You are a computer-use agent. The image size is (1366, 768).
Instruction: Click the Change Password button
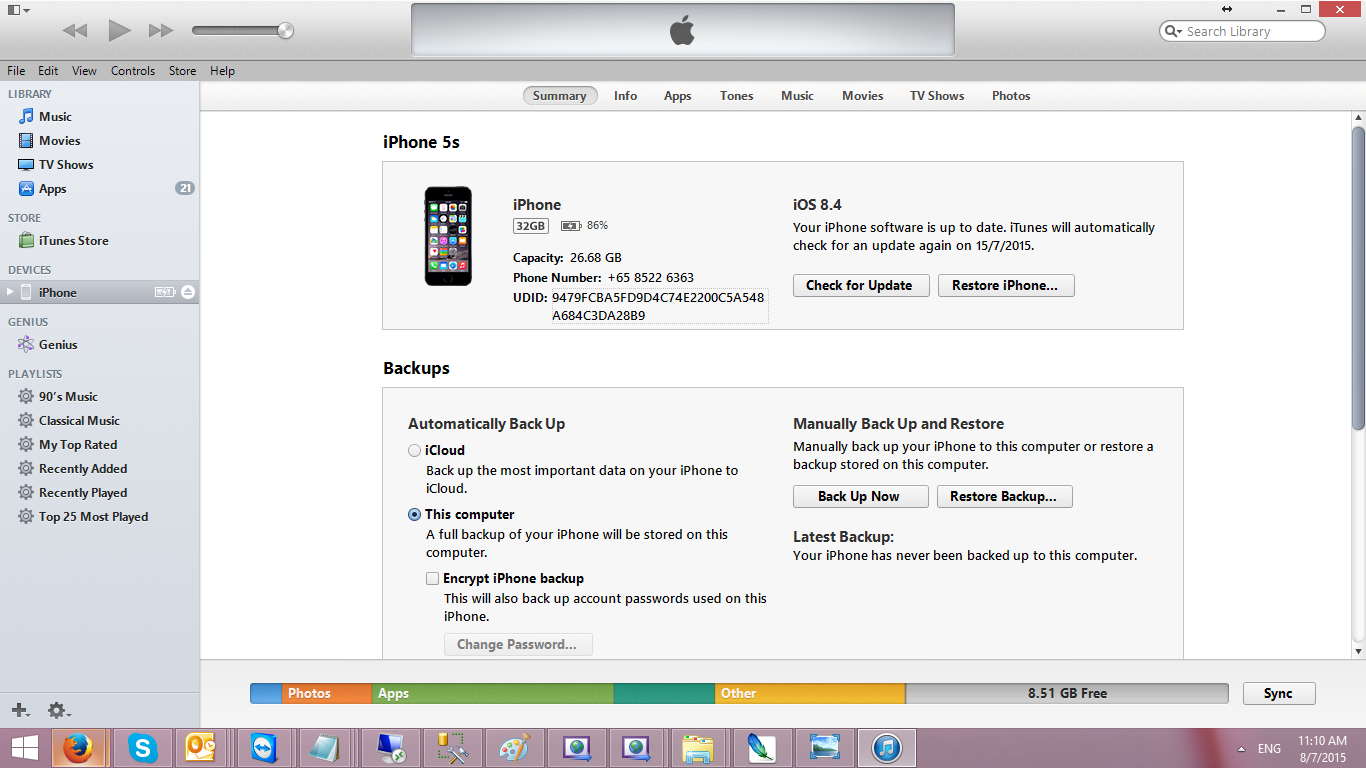[518, 645]
